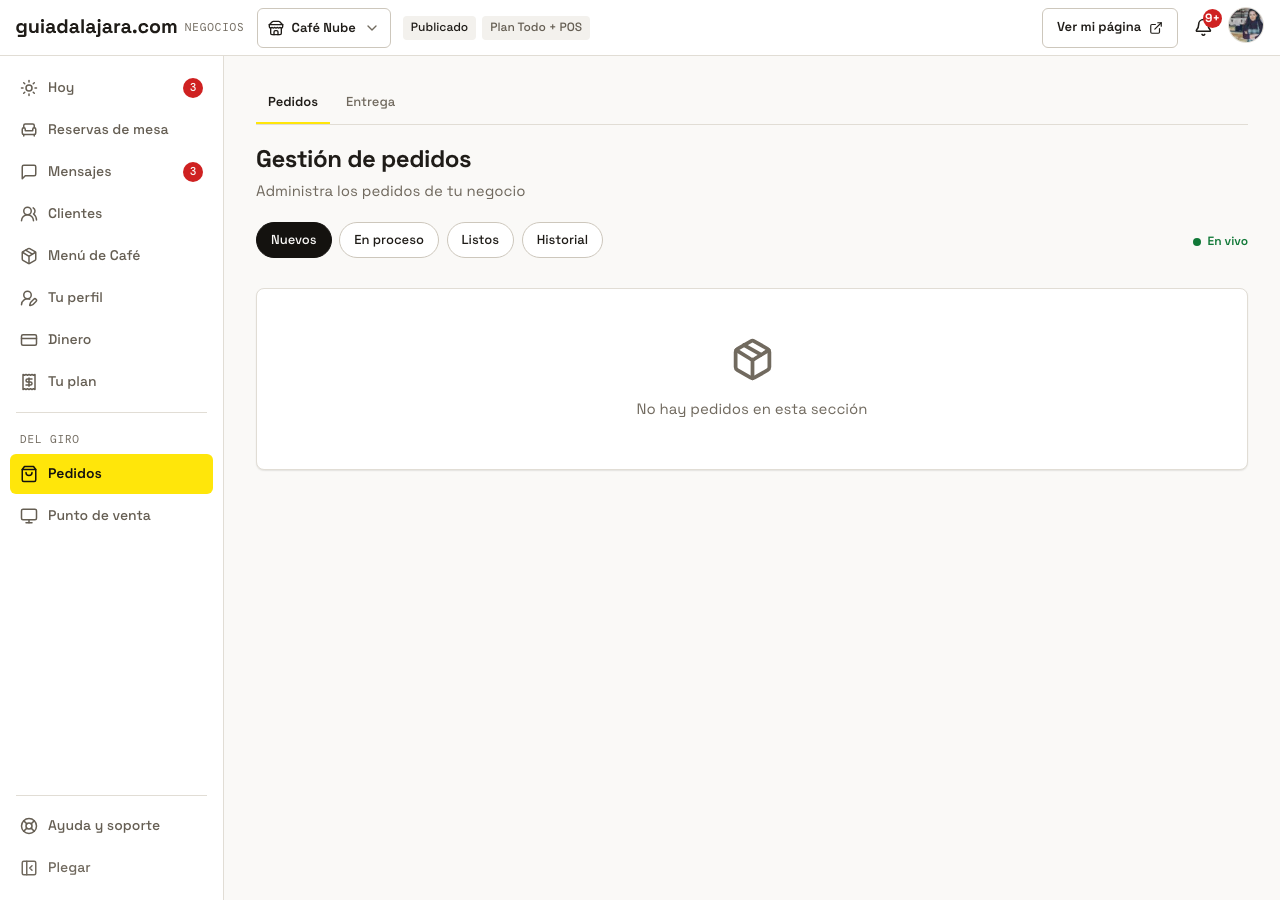Select the Tu plan dollar receipt icon
This screenshot has width=1280, height=900.
[29, 382]
